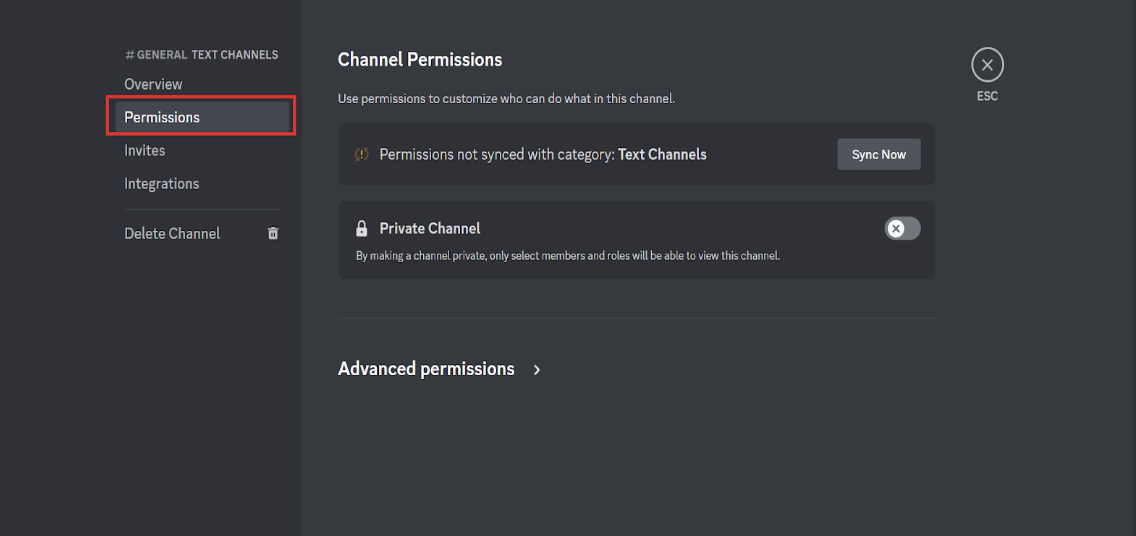1136x536 pixels.
Task: Expand the Advanced permissions section
Action: coord(426,369)
